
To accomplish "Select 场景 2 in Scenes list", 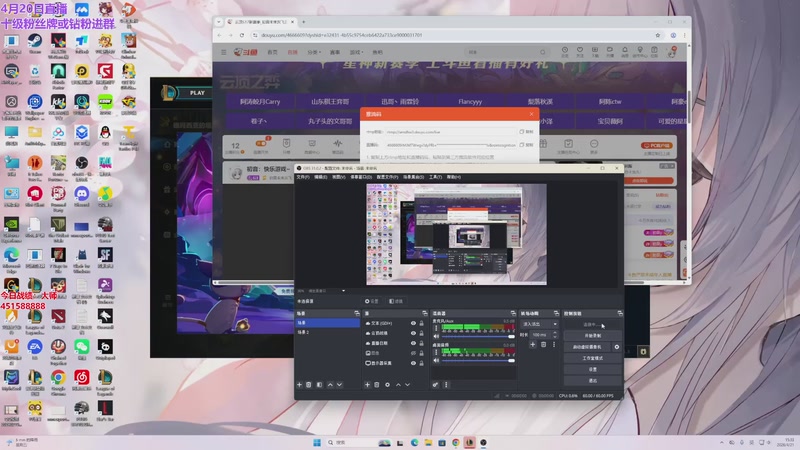I will [x=328, y=332].
